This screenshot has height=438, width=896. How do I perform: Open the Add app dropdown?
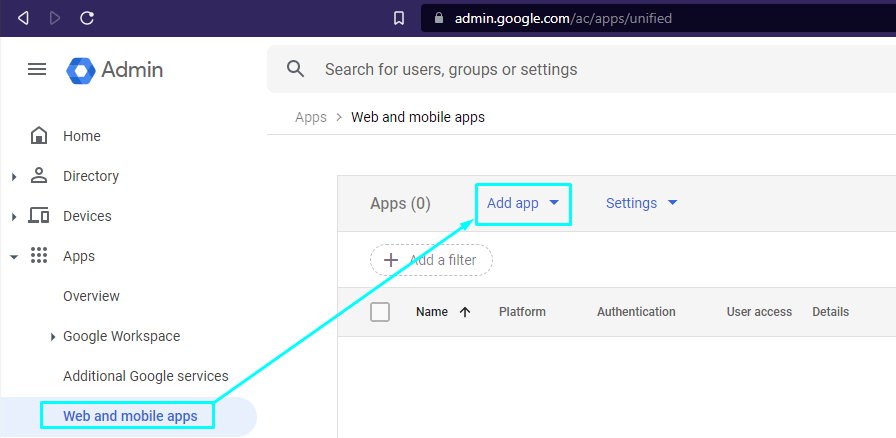pos(522,203)
